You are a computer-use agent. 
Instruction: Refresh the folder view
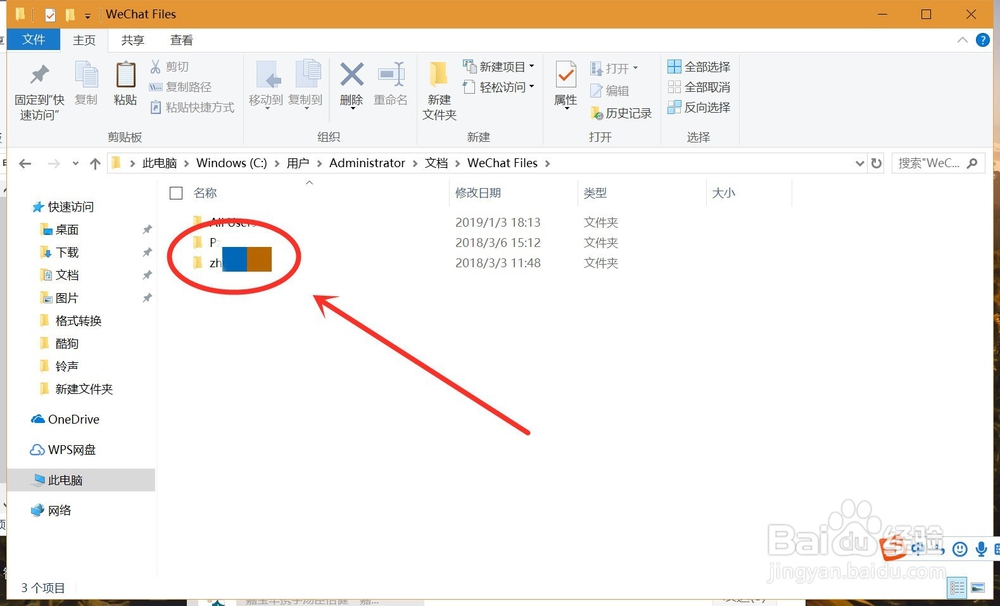pos(876,163)
